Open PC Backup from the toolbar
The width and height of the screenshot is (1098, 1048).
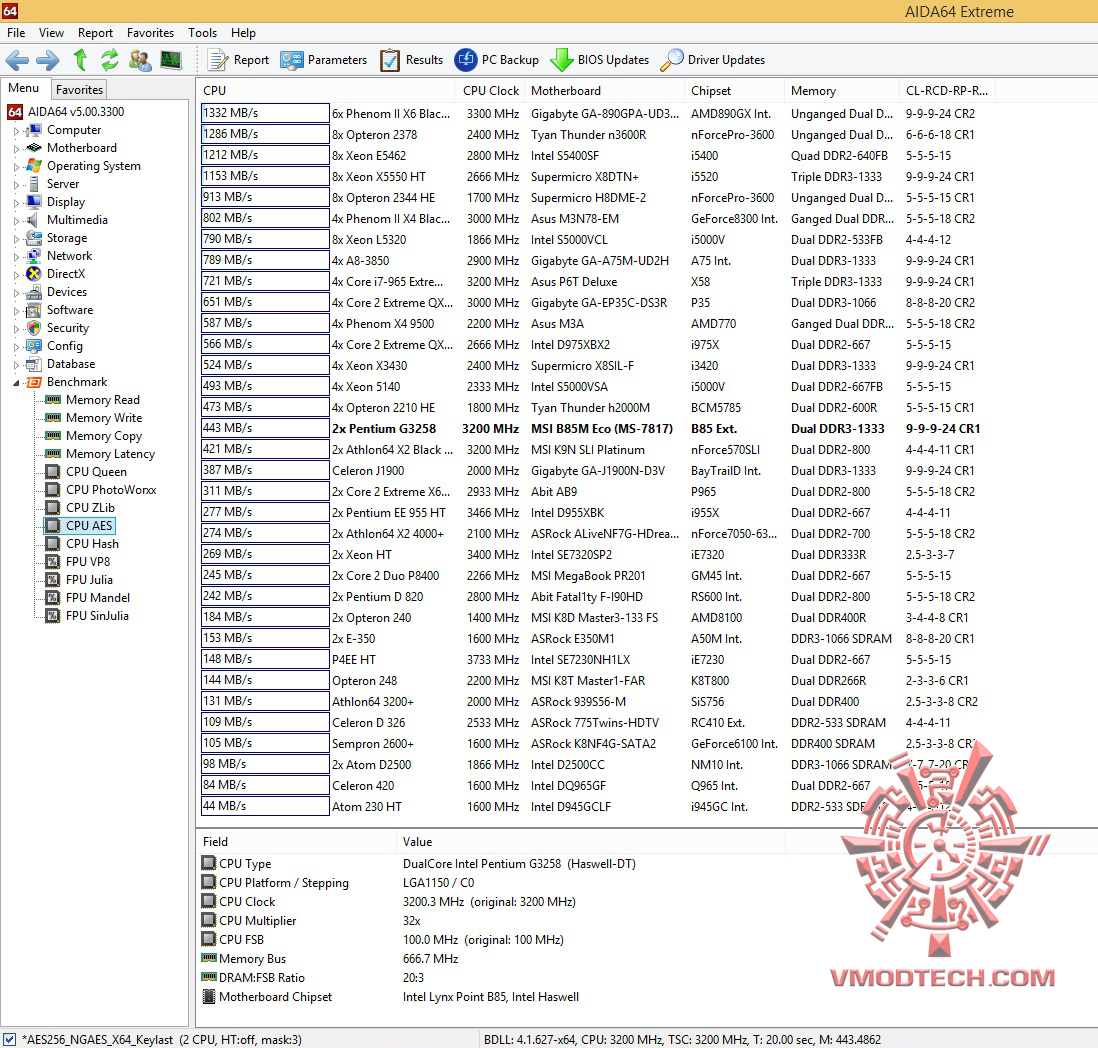[496, 60]
